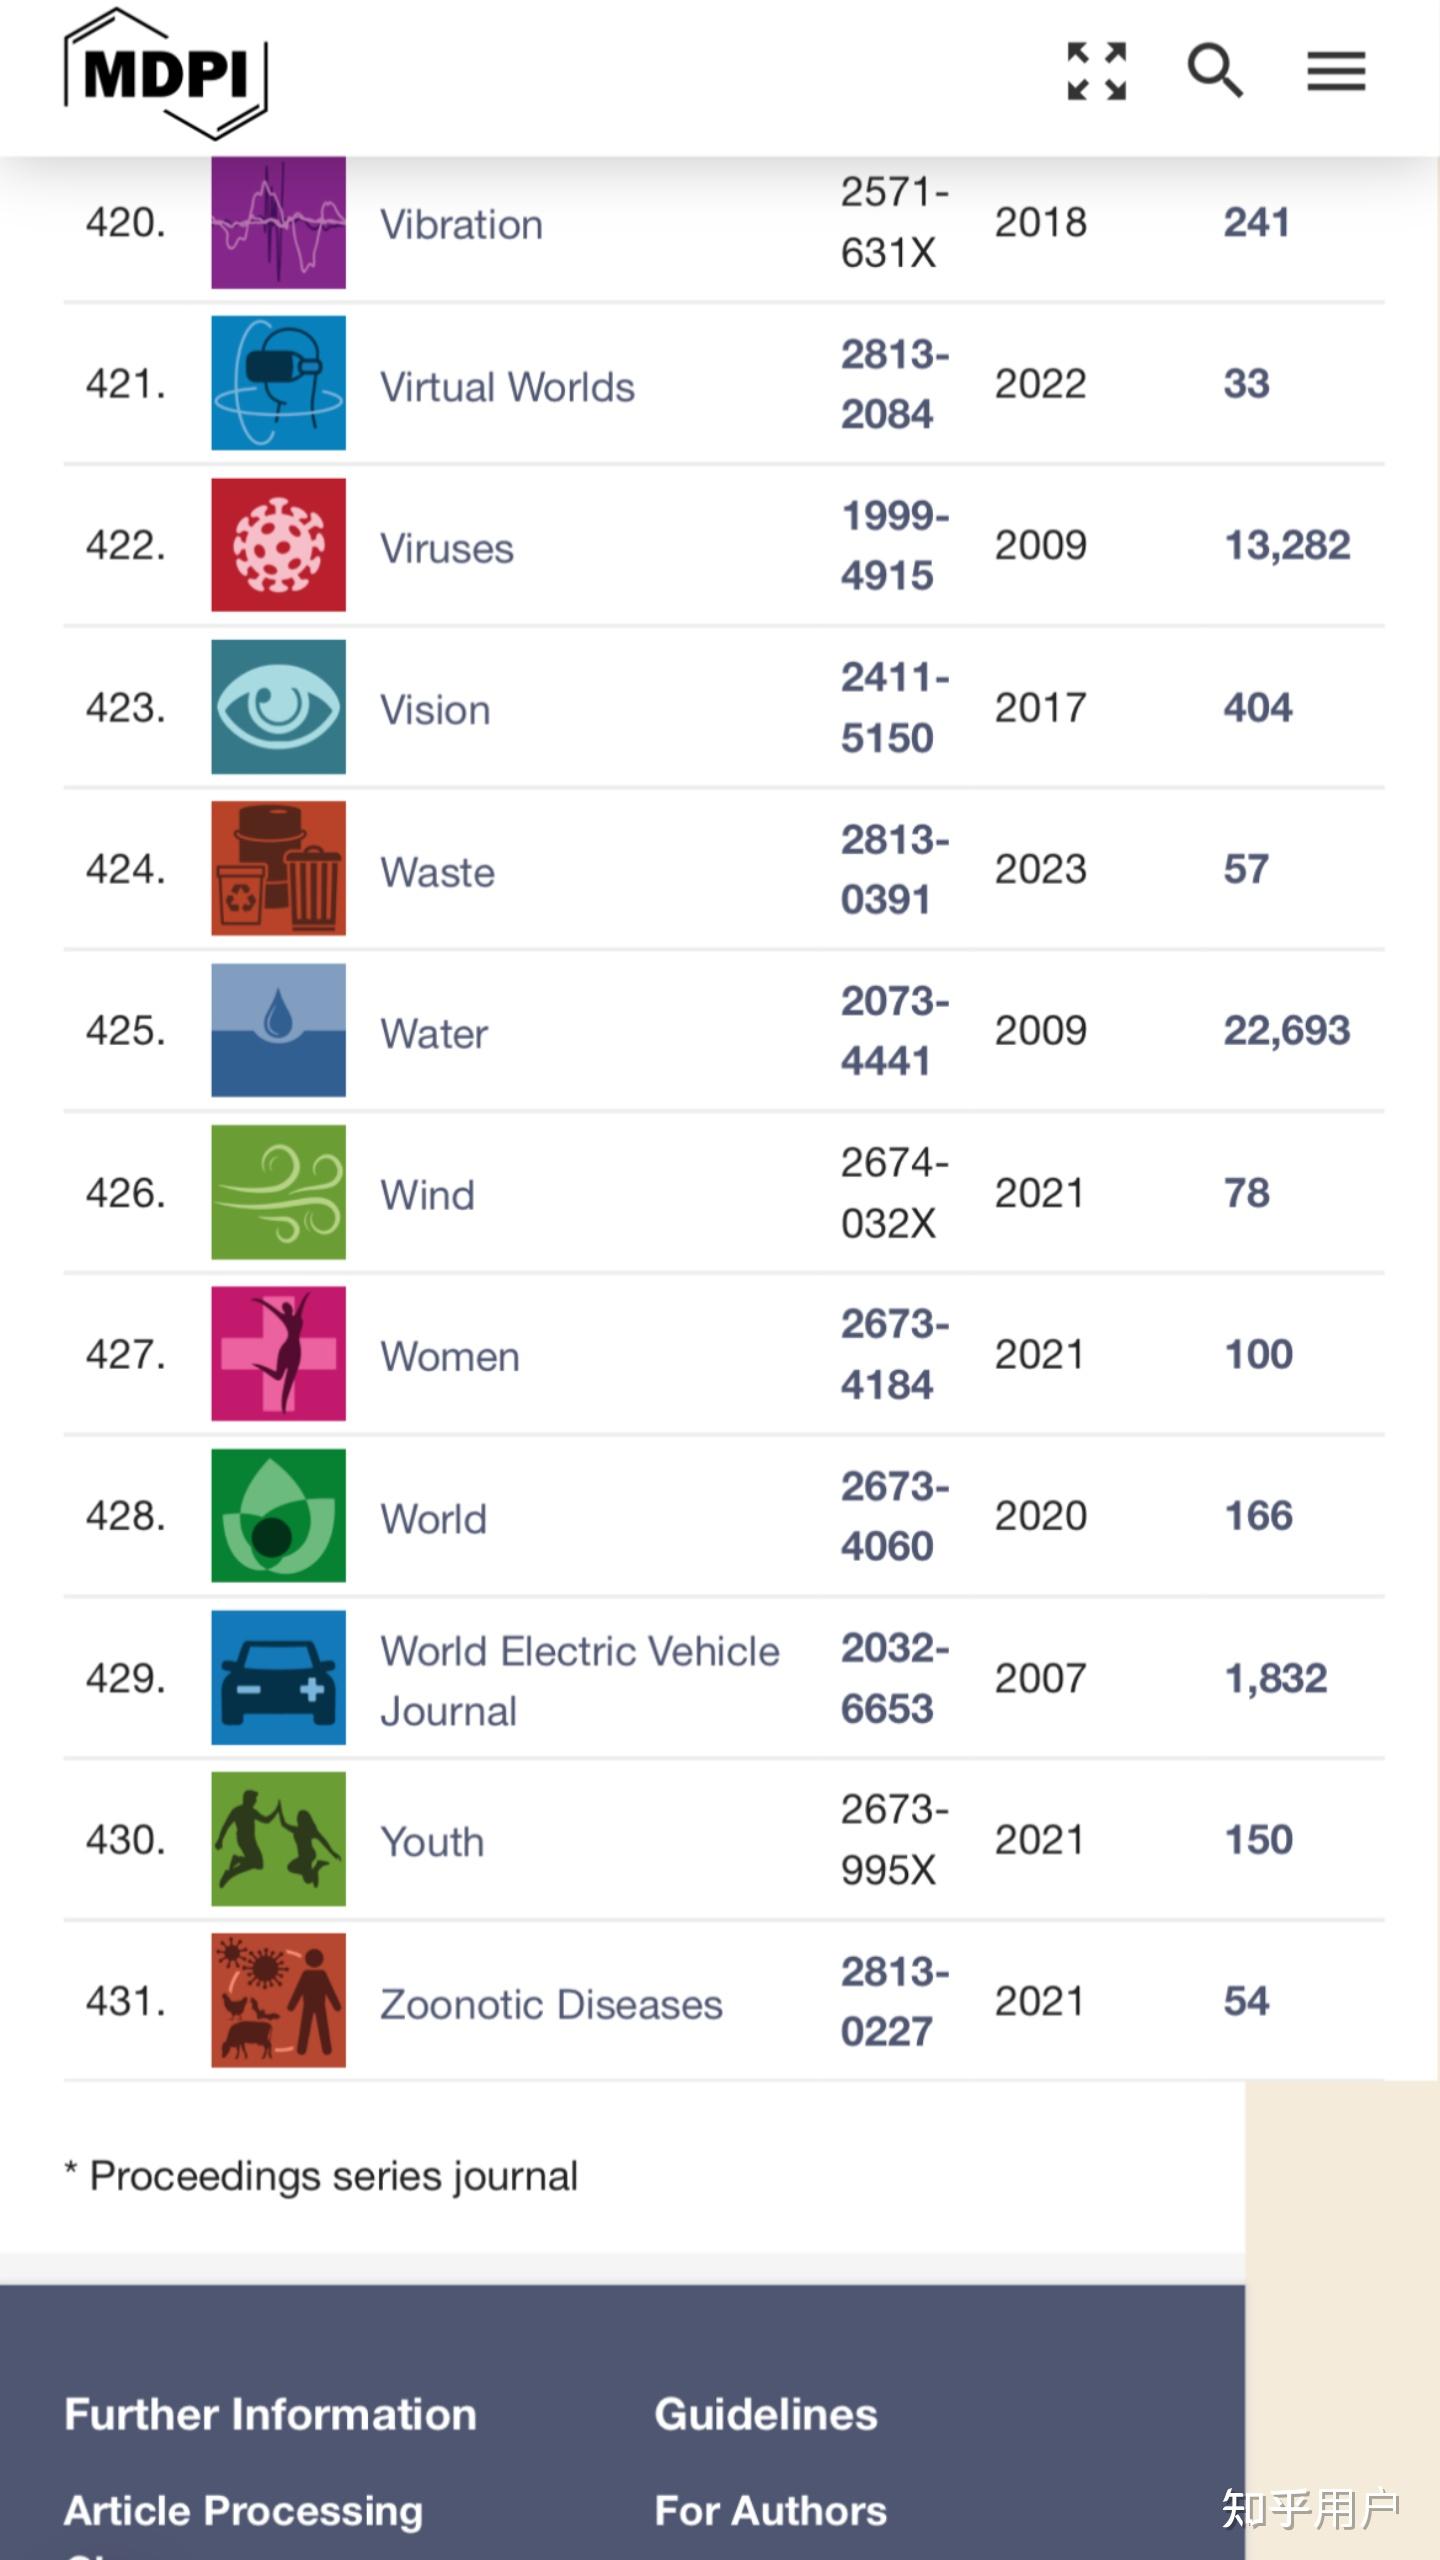The image size is (1440, 2560).
Task: Open the Vibration journal title link
Action: pos(461,225)
